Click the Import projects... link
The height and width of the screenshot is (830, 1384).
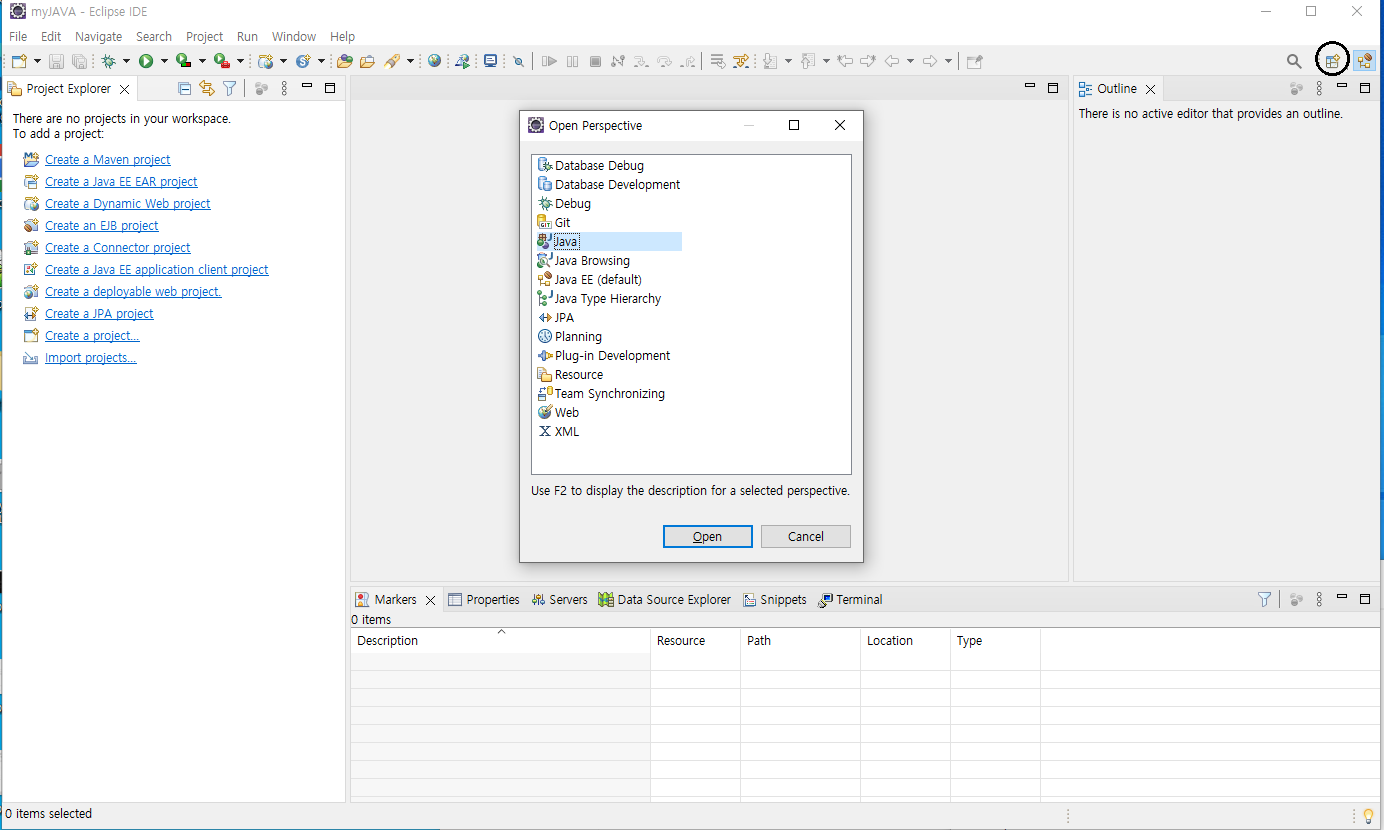tap(91, 357)
